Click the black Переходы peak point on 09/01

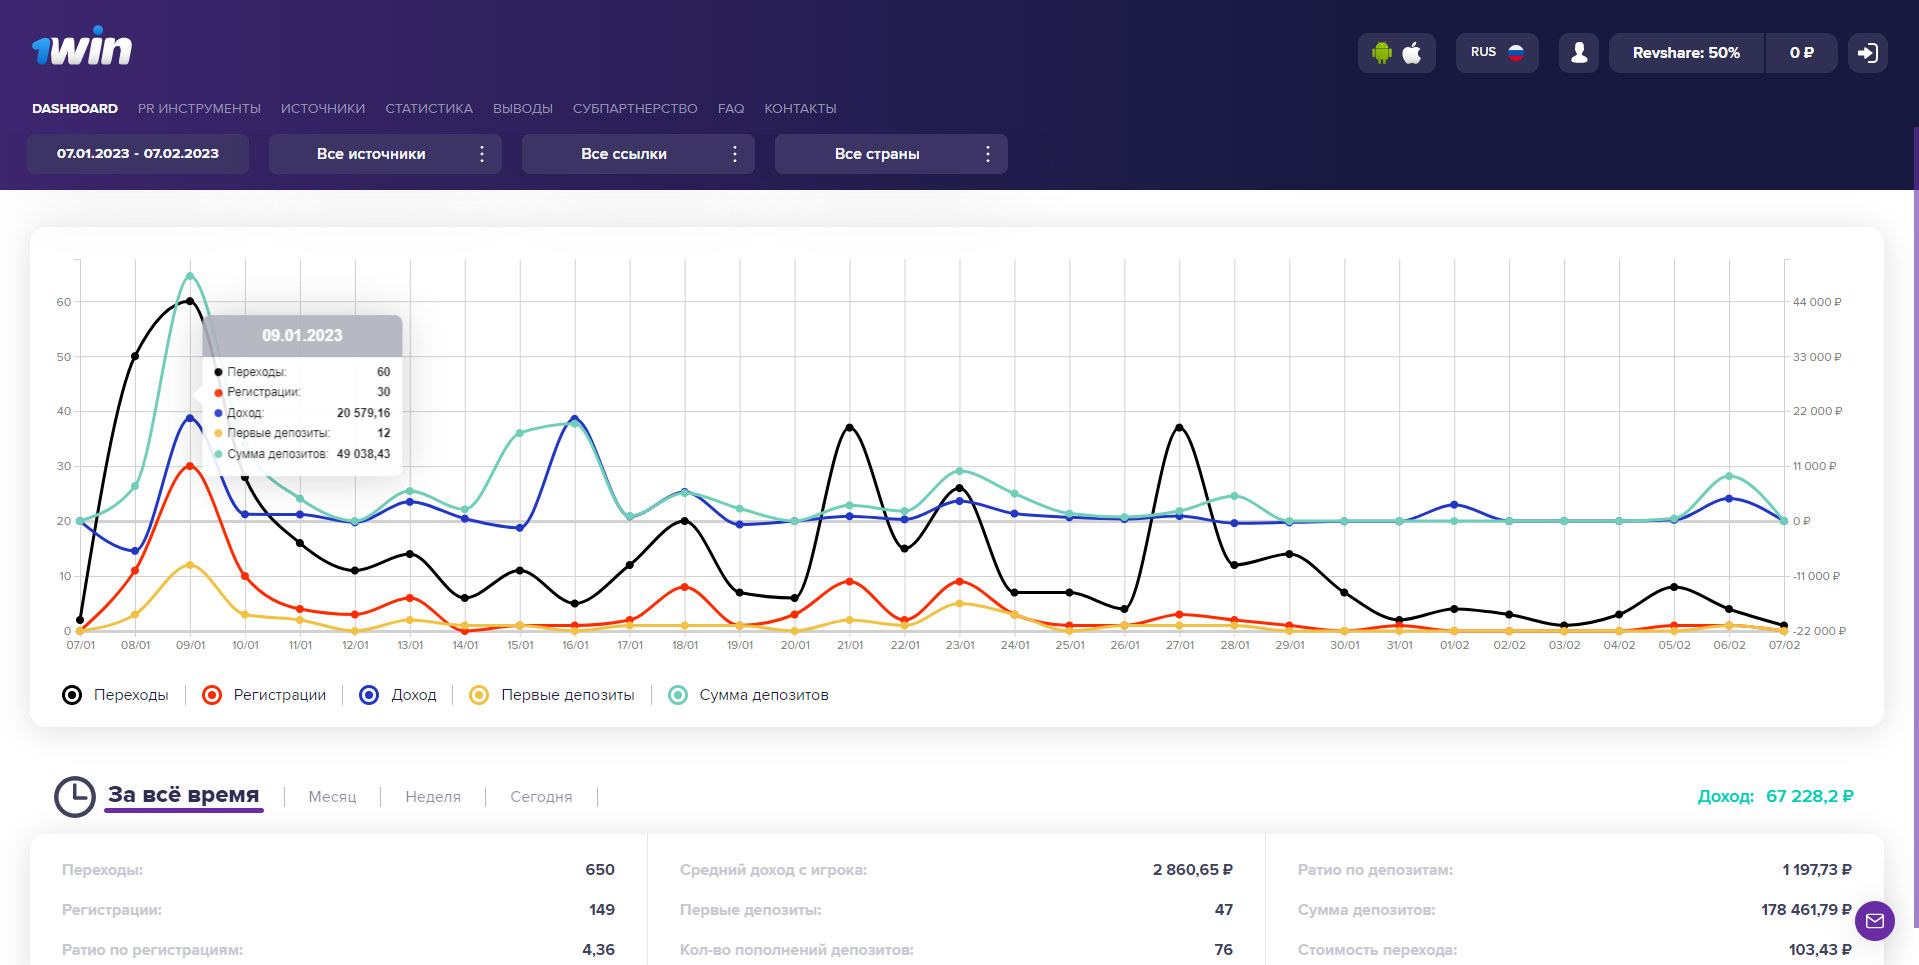pos(190,301)
